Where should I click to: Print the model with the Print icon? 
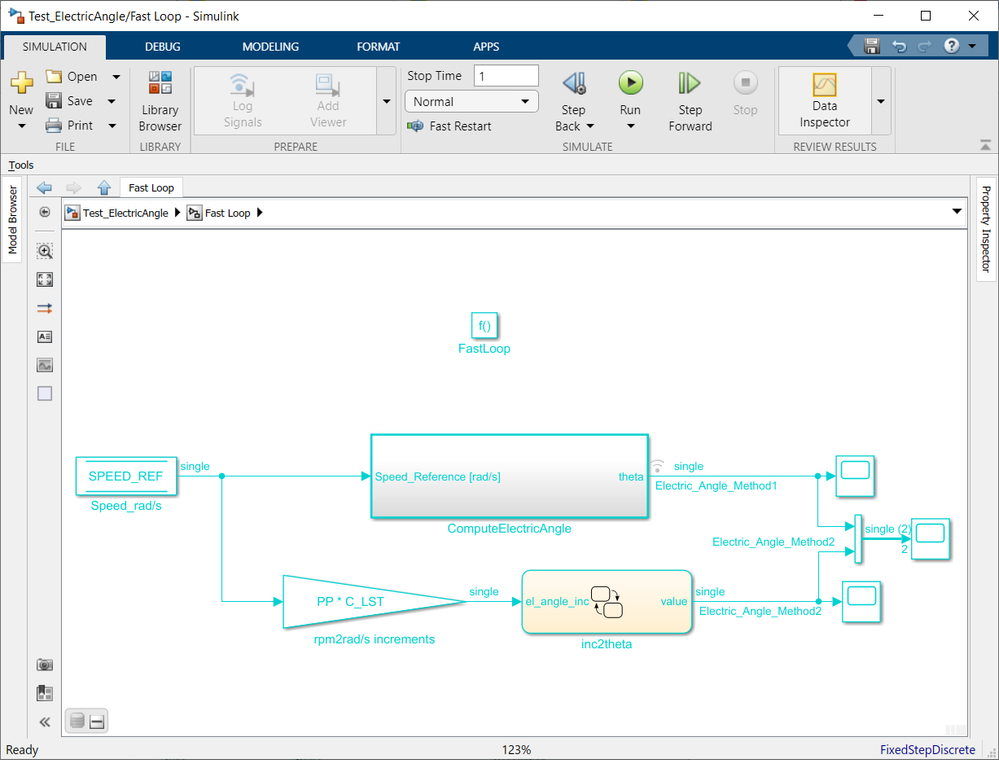[54, 125]
